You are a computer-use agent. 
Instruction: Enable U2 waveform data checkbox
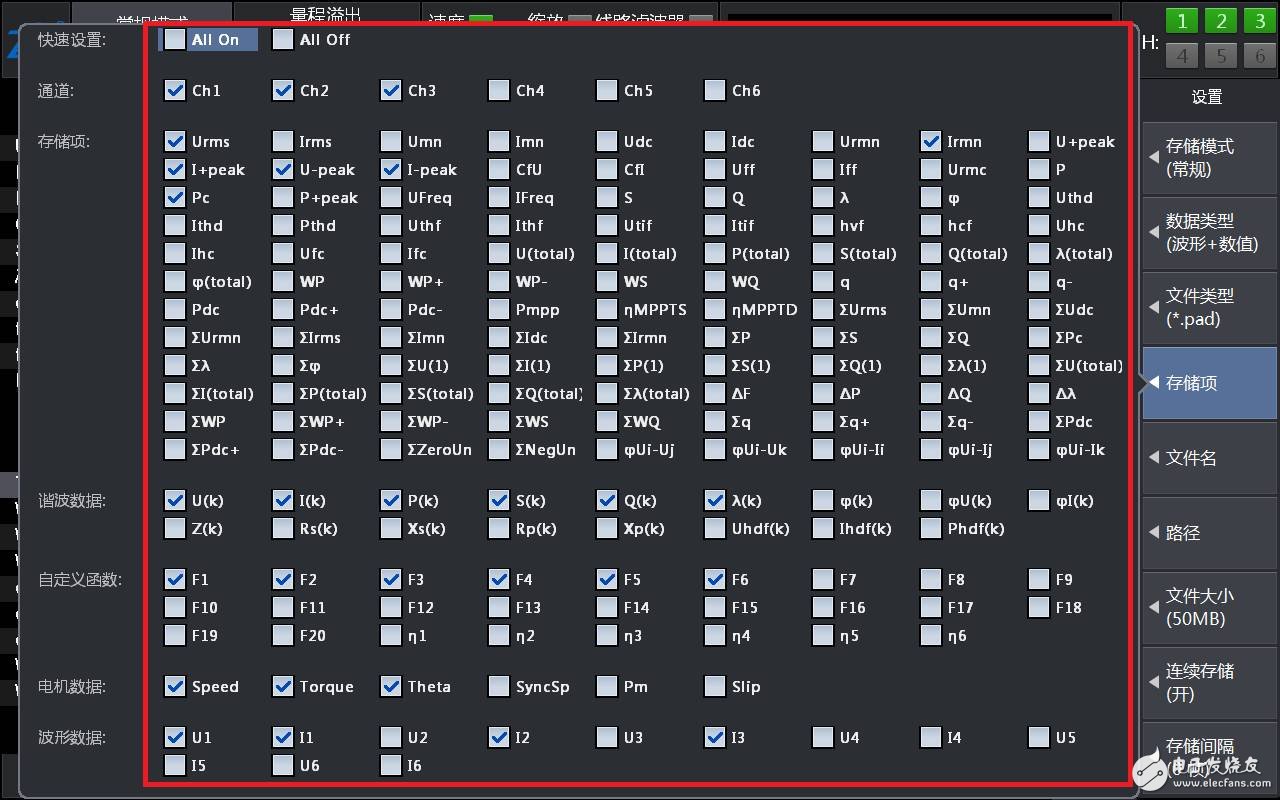[x=392, y=738]
